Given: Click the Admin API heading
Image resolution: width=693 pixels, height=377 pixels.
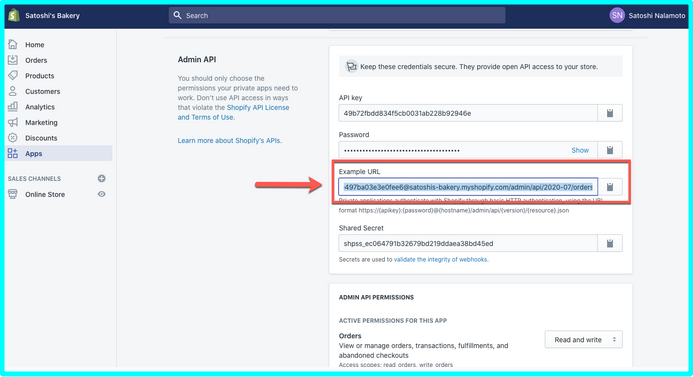Looking at the screenshot, I should coord(197,59).
